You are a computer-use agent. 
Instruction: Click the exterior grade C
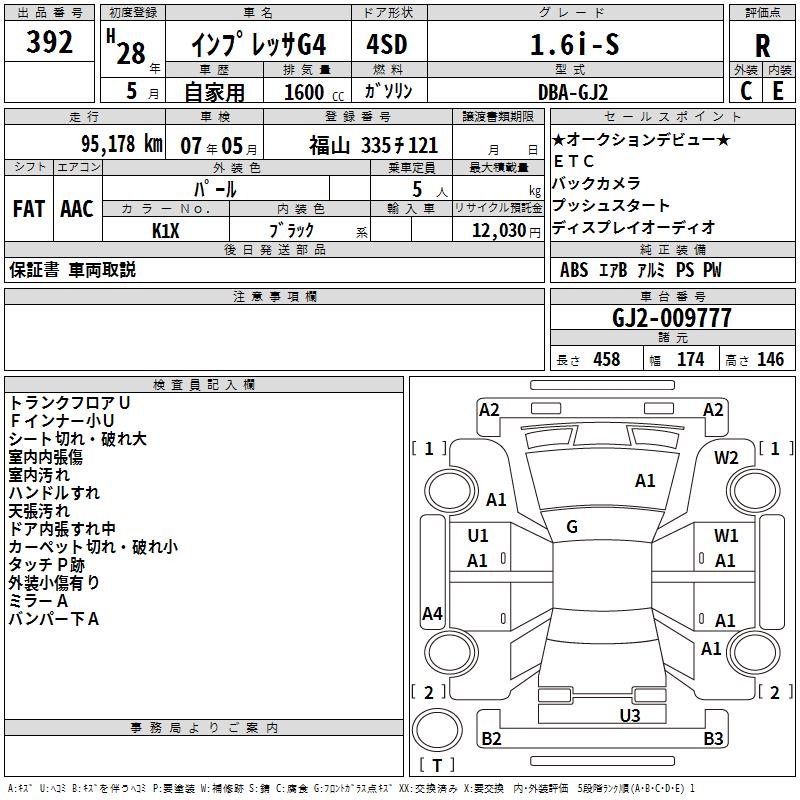[x=746, y=91]
